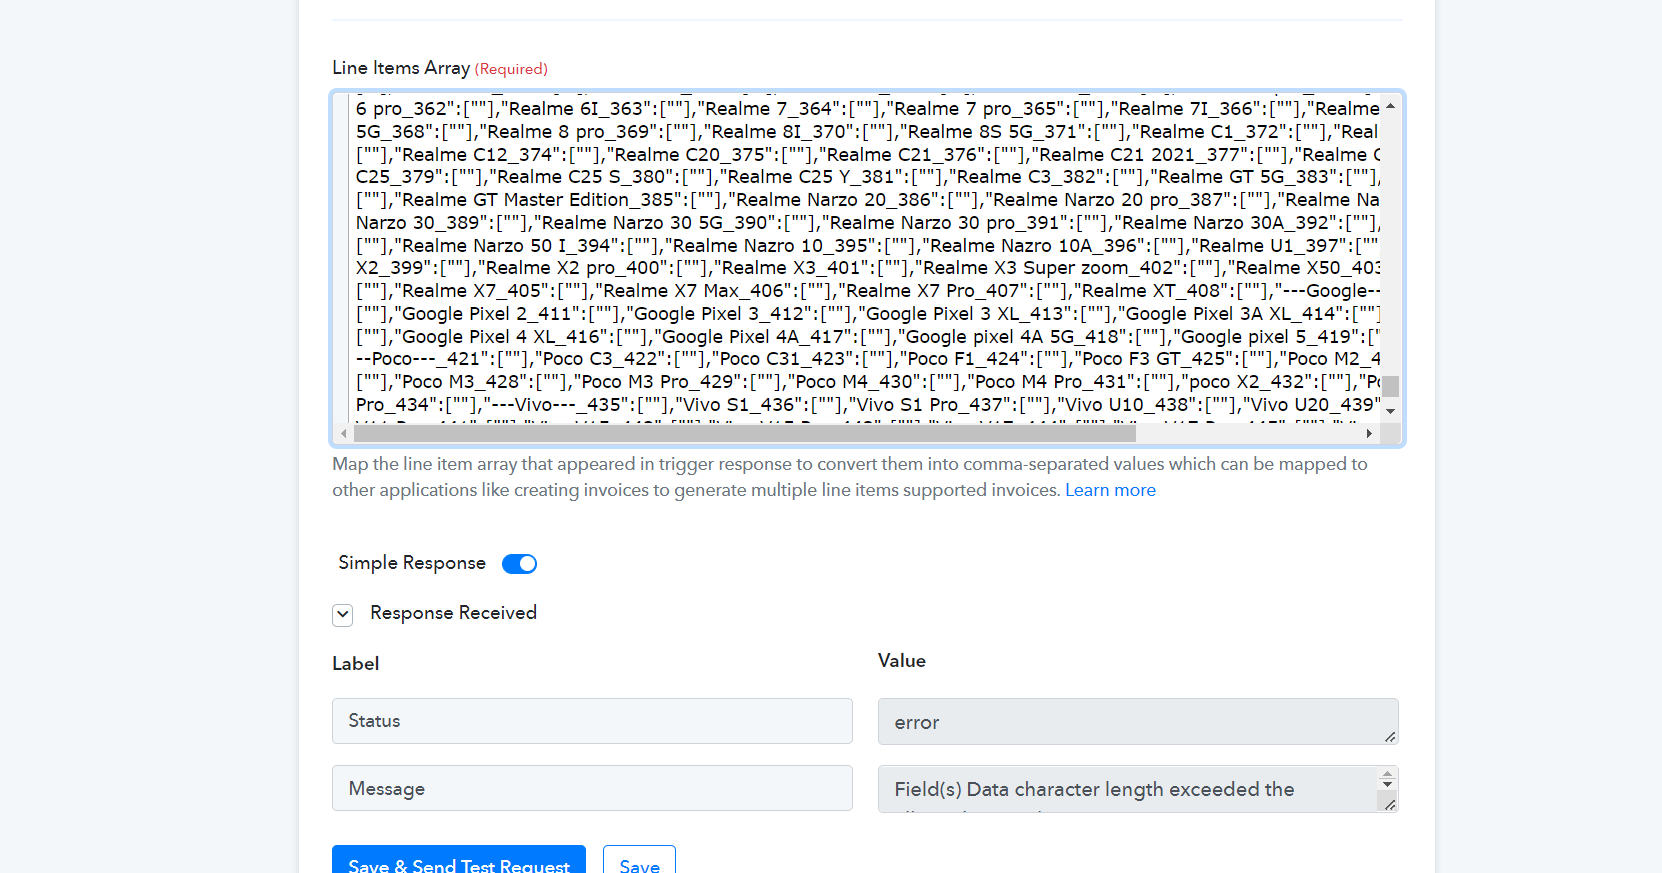The height and width of the screenshot is (873, 1662).
Task: Click the "Simple Response" label
Action: pyautogui.click(x=412, y=563)
